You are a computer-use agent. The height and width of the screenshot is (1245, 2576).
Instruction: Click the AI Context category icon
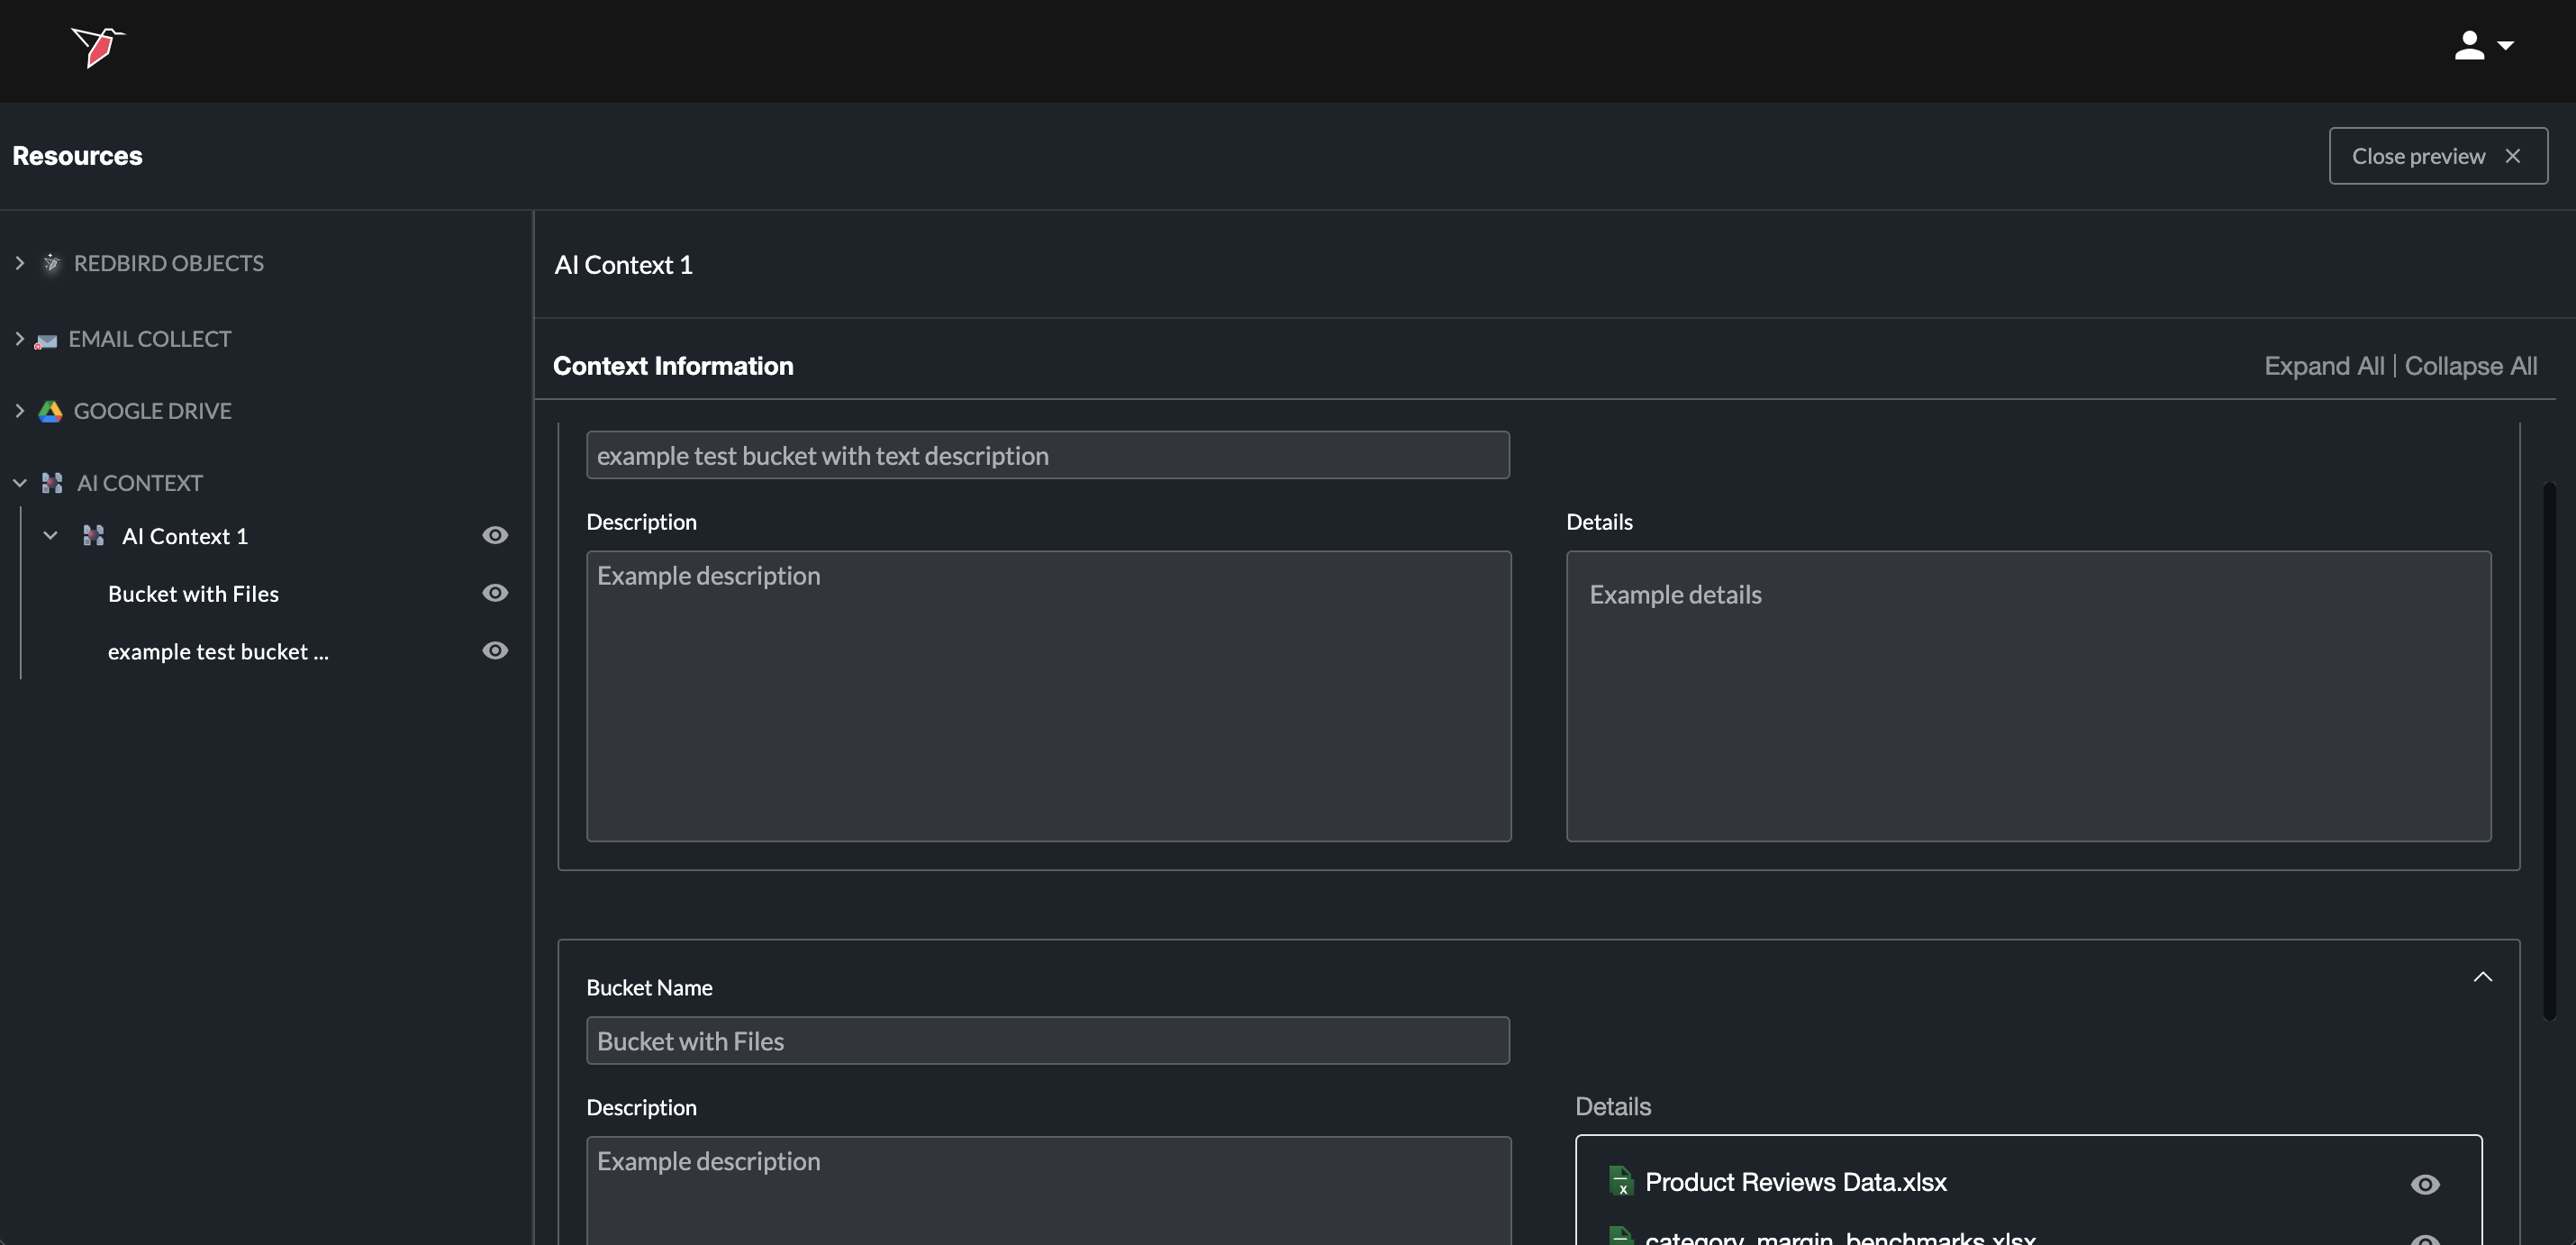coord(52,483)
